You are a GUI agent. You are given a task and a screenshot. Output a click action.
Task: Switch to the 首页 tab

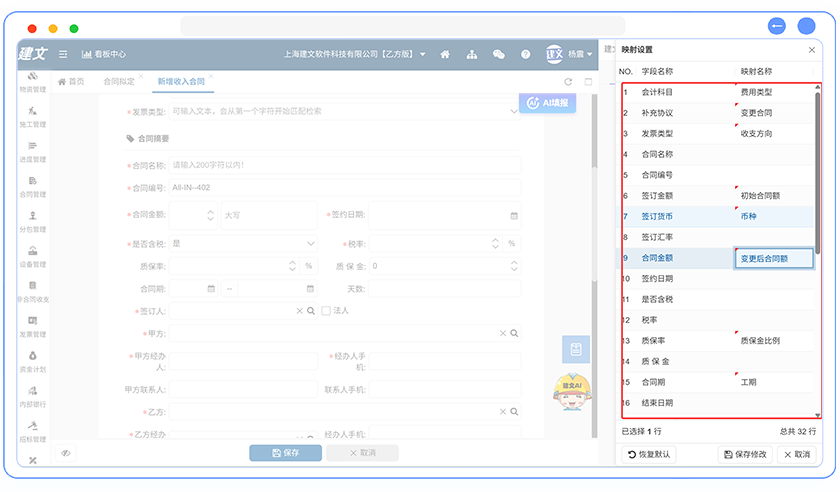point(71,82)
